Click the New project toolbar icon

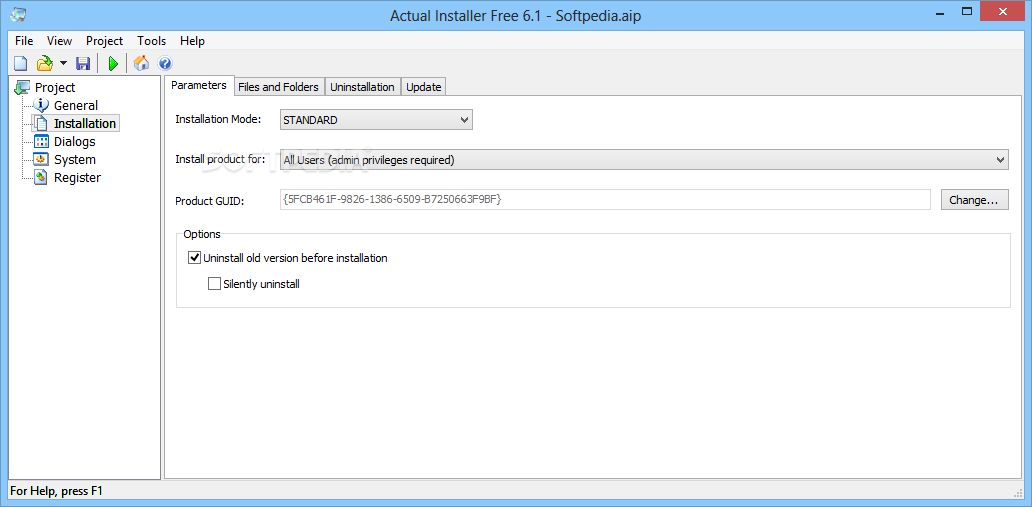21,63
